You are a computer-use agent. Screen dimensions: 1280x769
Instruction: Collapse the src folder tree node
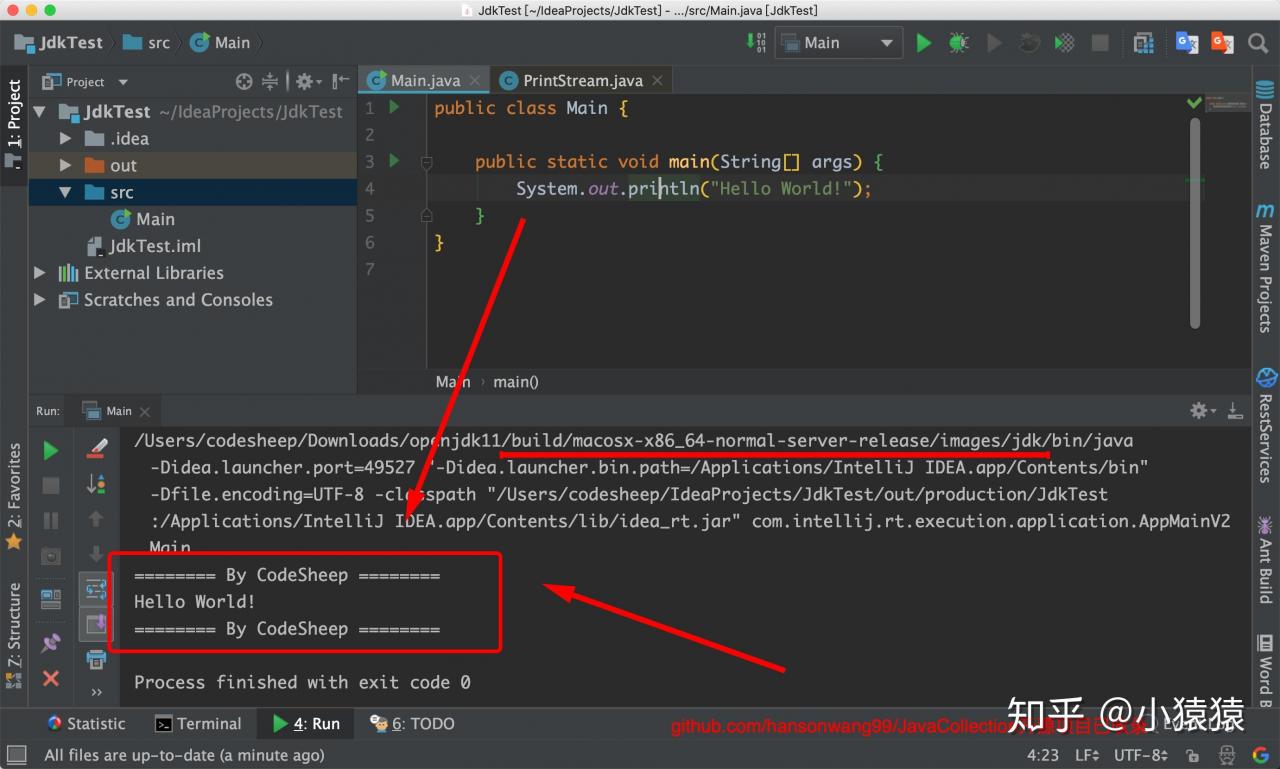click(x=66, y=192)
